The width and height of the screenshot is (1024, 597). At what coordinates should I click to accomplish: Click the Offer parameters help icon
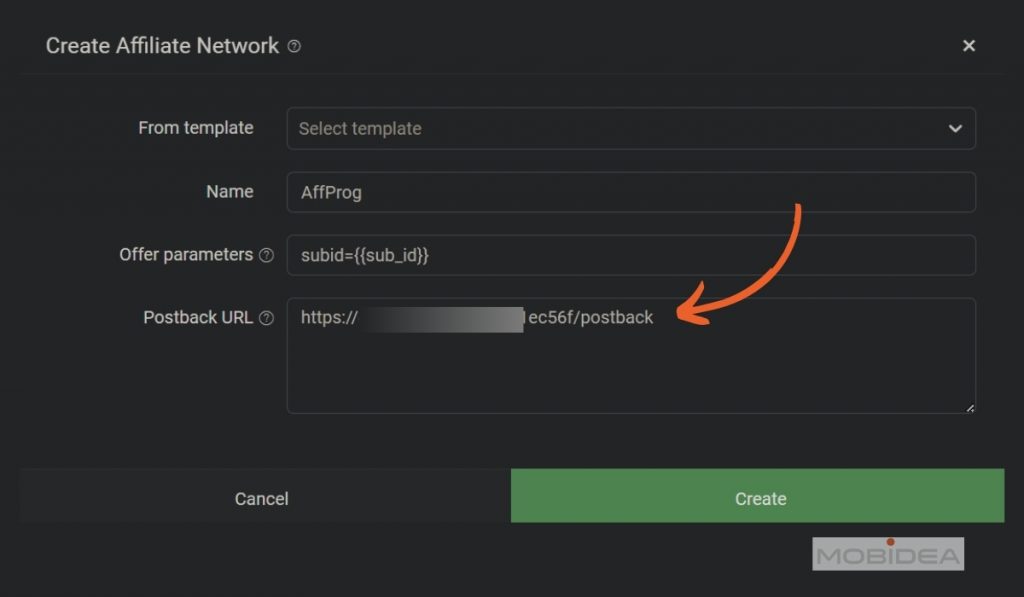coord(266,255)
